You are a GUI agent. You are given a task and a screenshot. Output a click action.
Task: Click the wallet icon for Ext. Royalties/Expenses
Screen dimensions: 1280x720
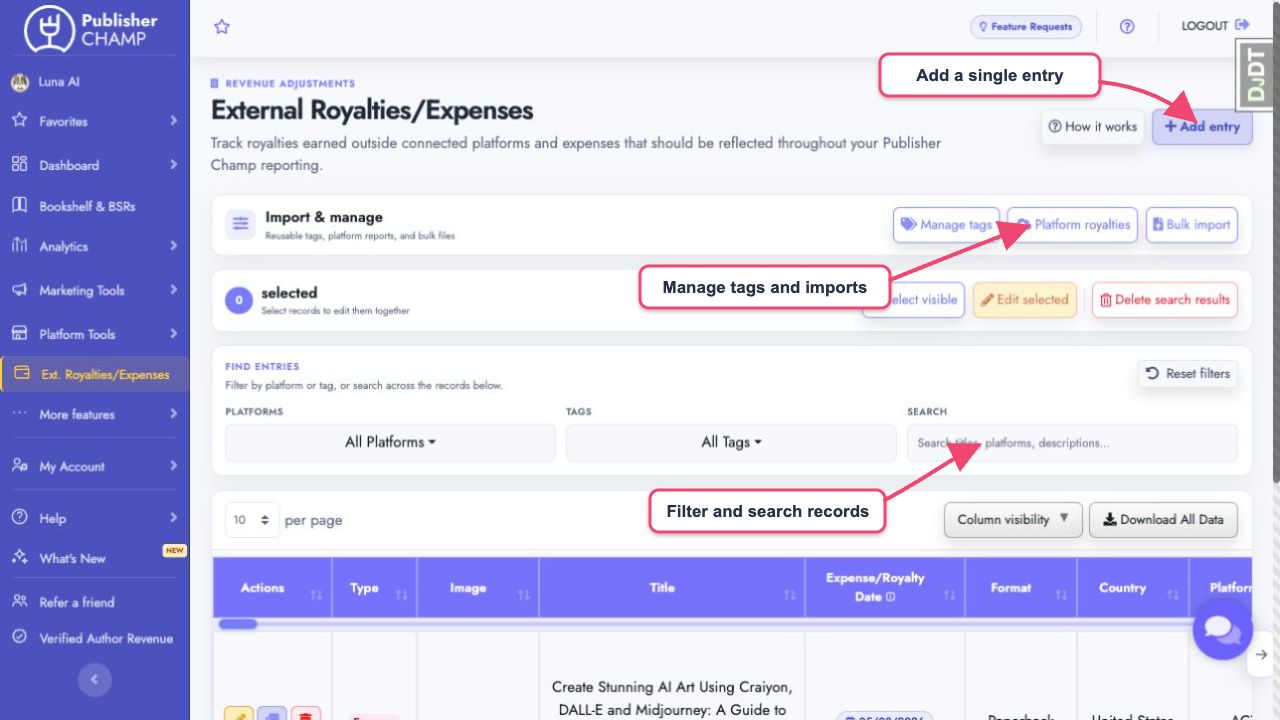(x=21, y=375)
